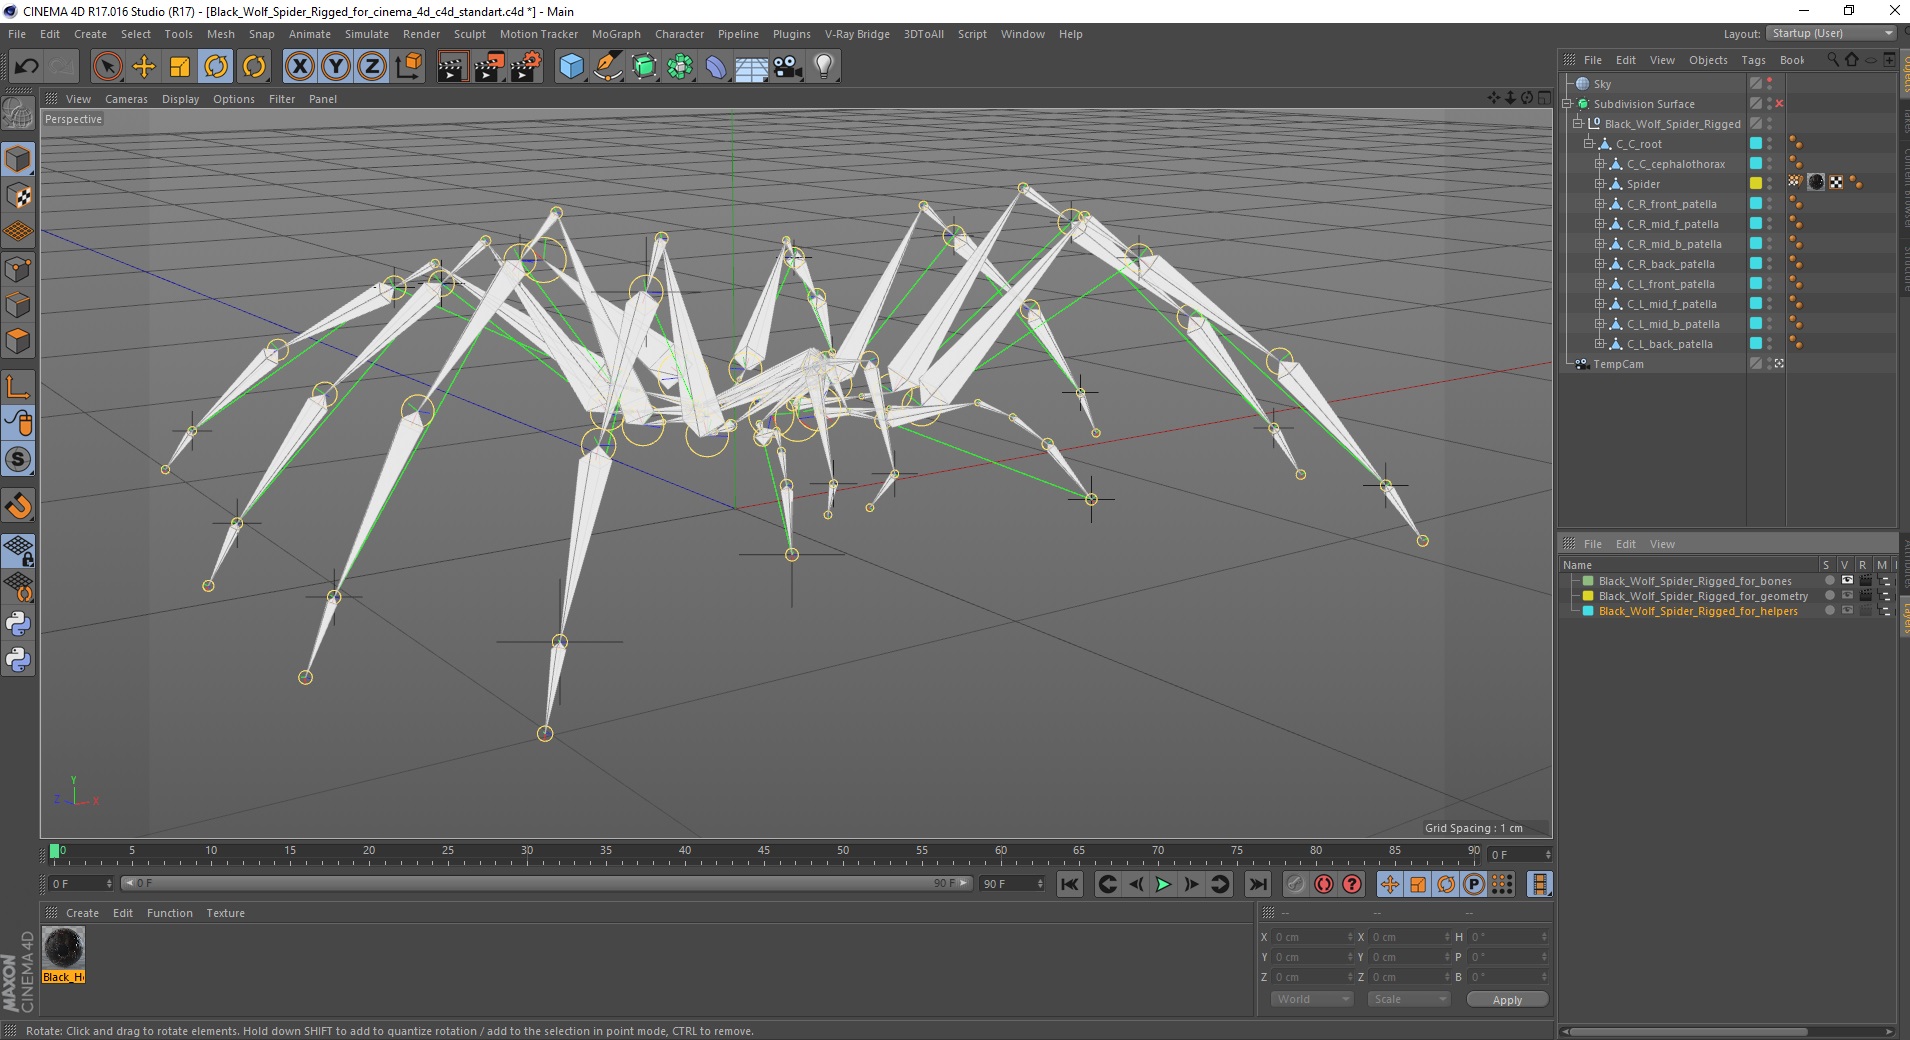Toggle Spider object visibility dots

(1770, 184)
